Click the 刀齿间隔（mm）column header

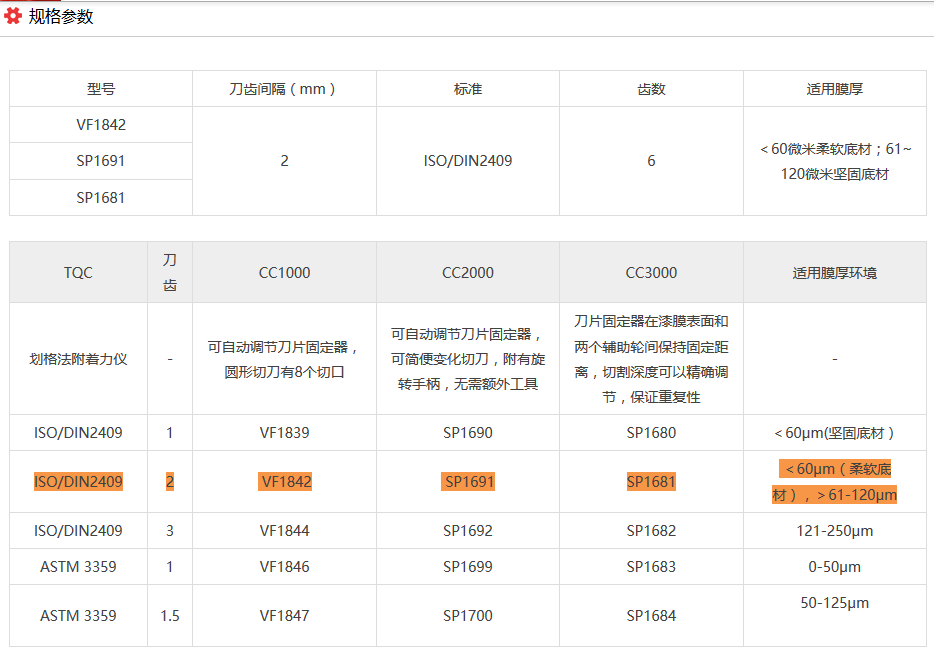click(x=284, y=89)
